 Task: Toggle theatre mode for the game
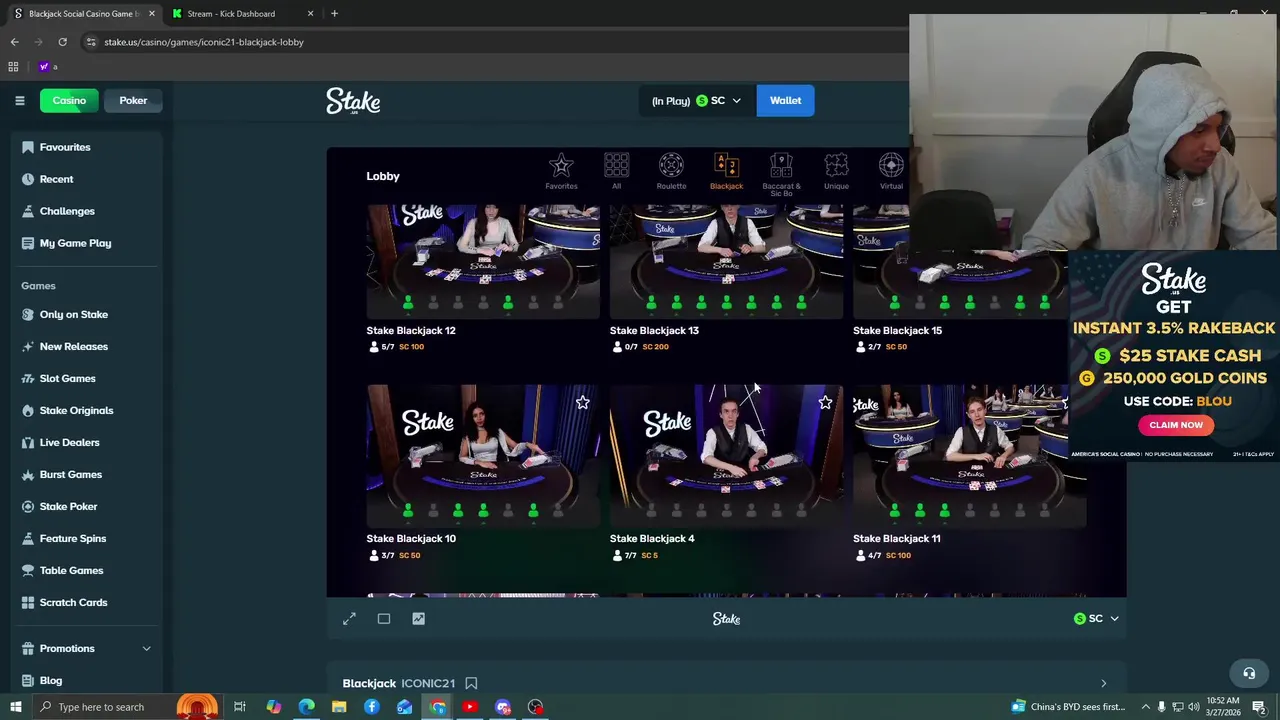[x=384, y=619]
